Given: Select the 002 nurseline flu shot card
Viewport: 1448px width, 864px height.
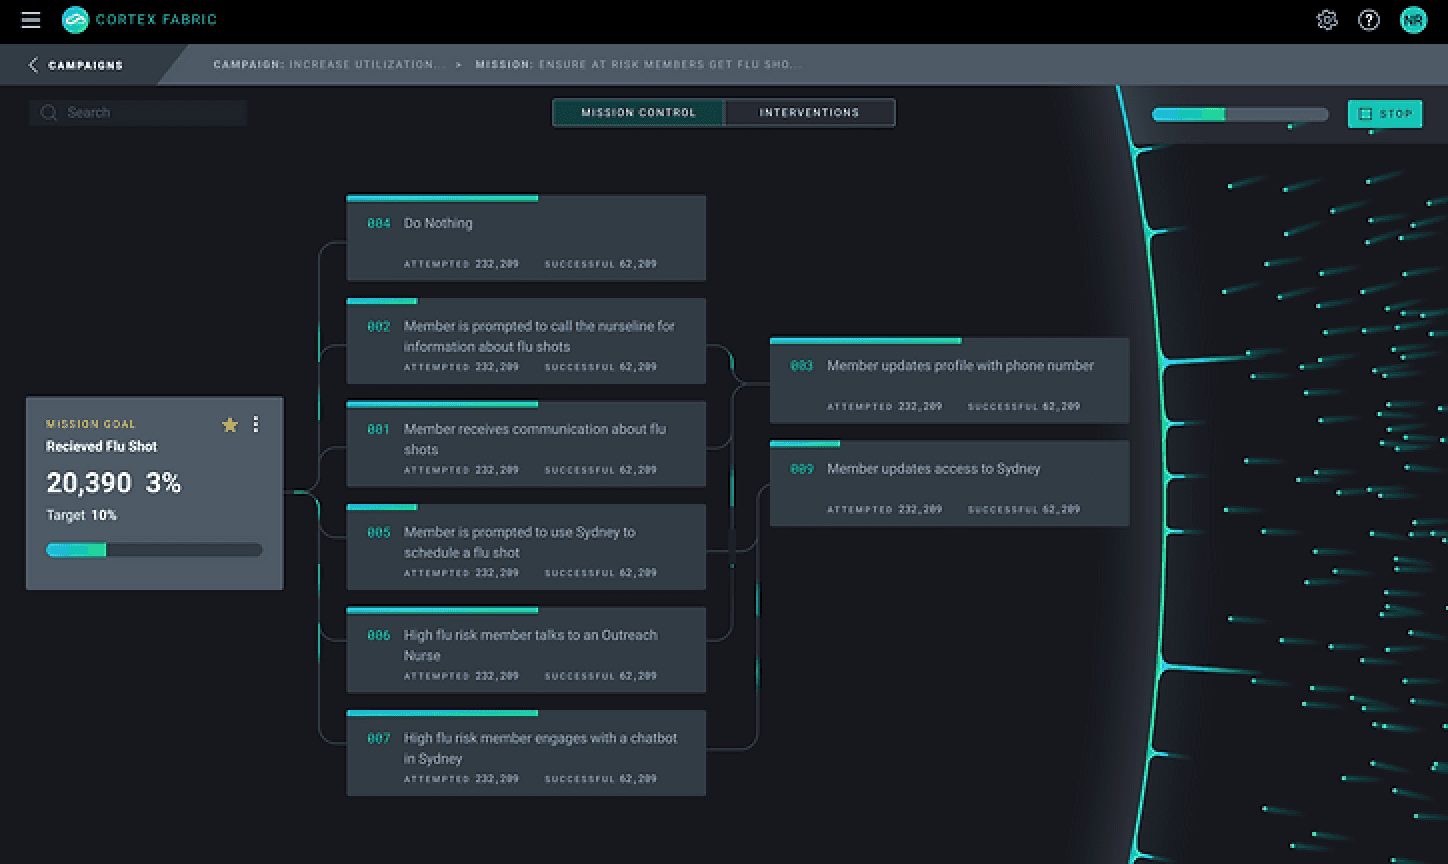Looking at the screenshot, I should pyautogui.click(x=526, y=341).
